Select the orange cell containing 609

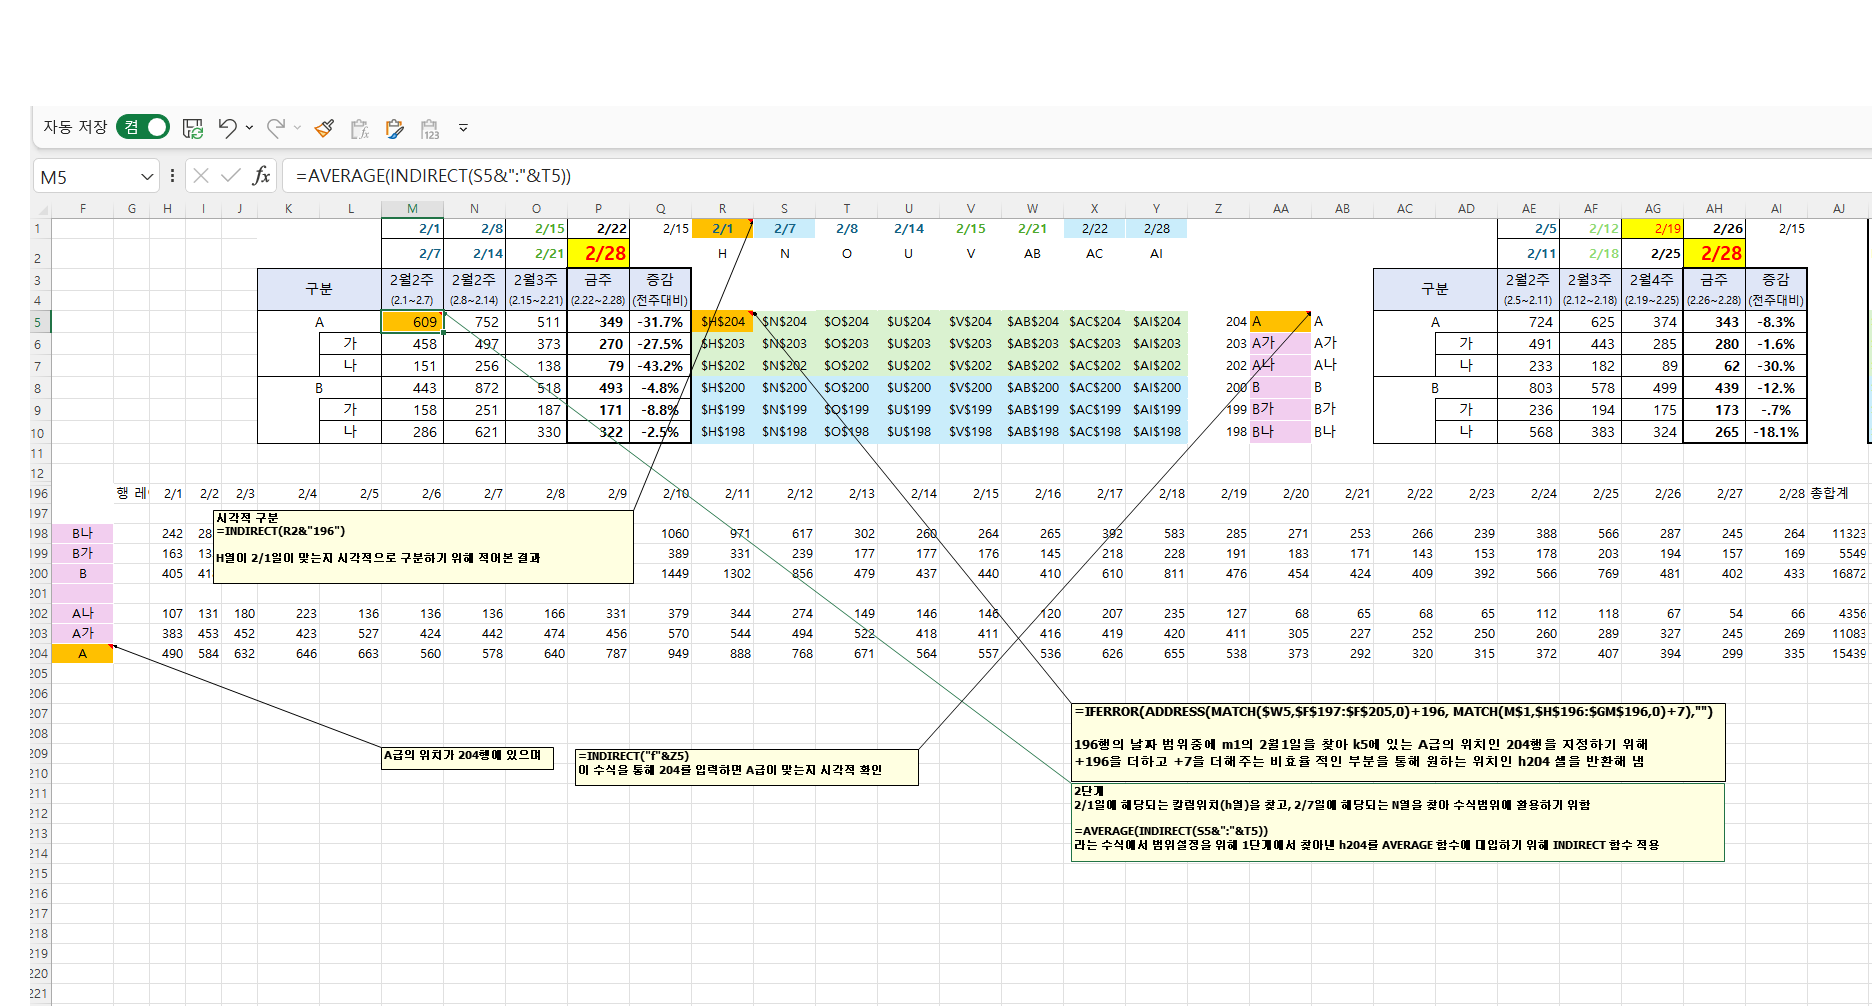pyautogui.click(x=412, y=322)
